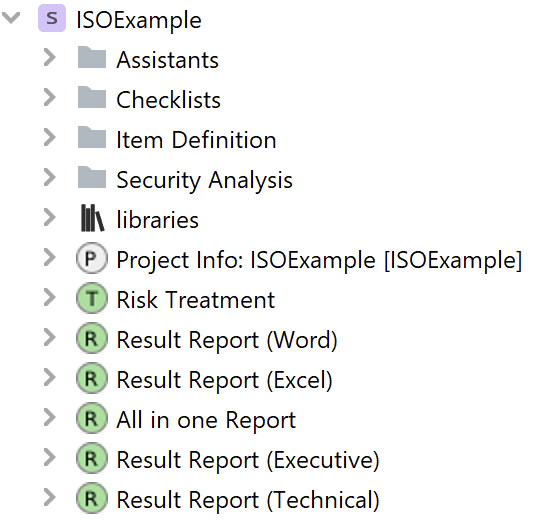534x526 pixels.
Task: Click the R icon of Result Report (Technical)
Action: click(x=92, y=498)
